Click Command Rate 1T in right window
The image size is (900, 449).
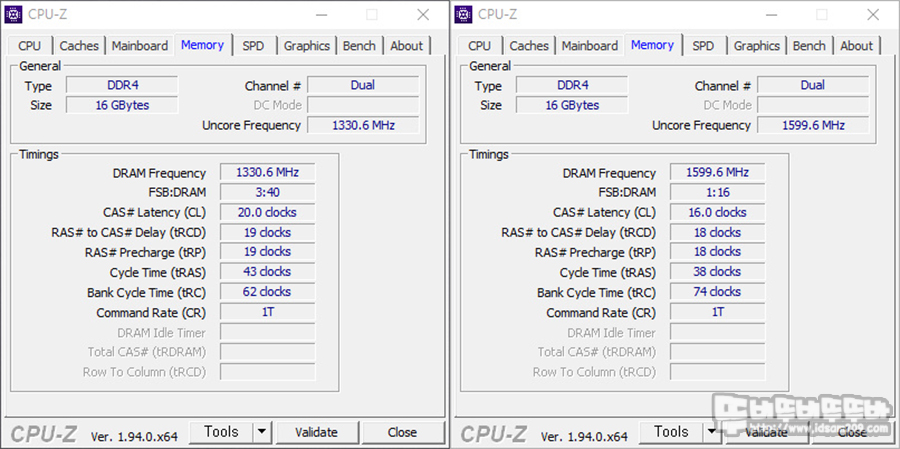pyautogui.click(x=717, y=312)
